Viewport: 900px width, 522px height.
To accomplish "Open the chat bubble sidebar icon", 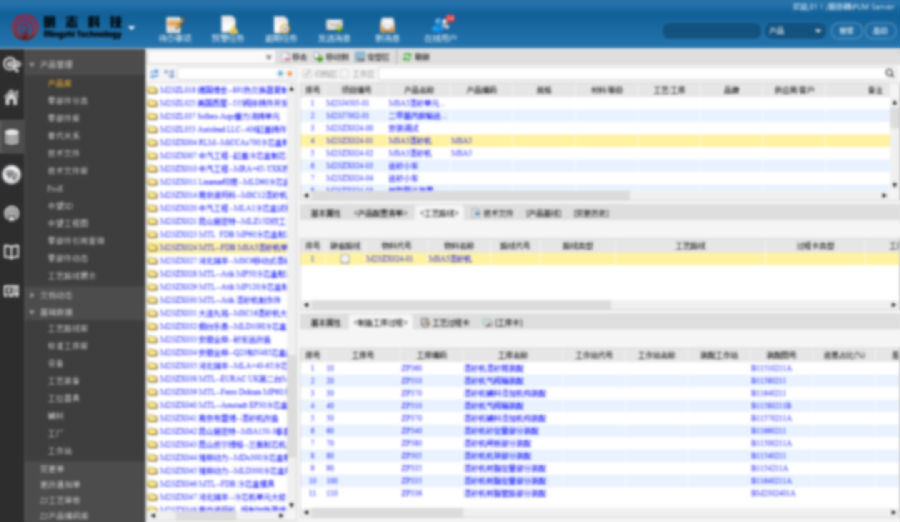I will click(x=11, y=174).
